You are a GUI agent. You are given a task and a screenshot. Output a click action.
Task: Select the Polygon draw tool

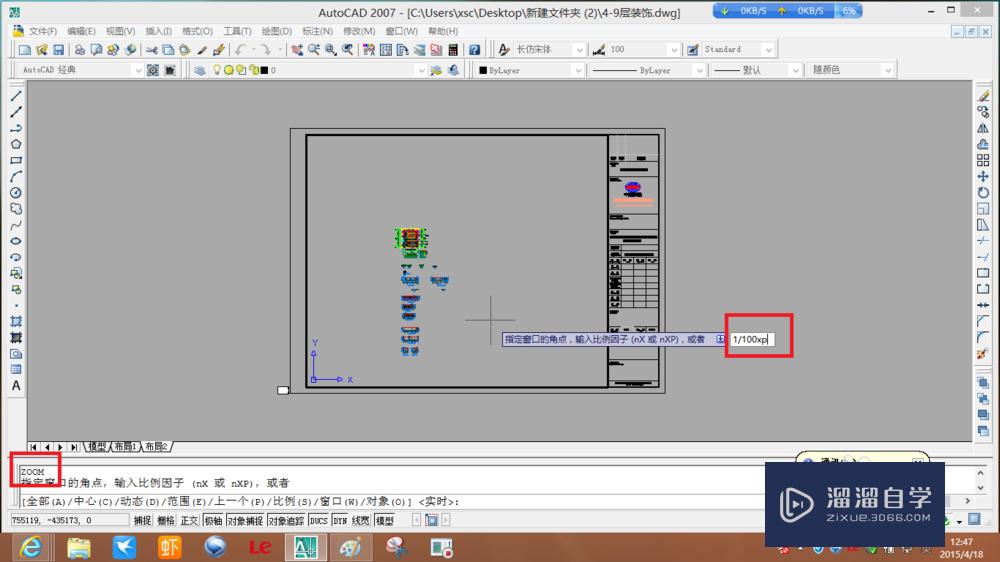[x=16, y=144]
